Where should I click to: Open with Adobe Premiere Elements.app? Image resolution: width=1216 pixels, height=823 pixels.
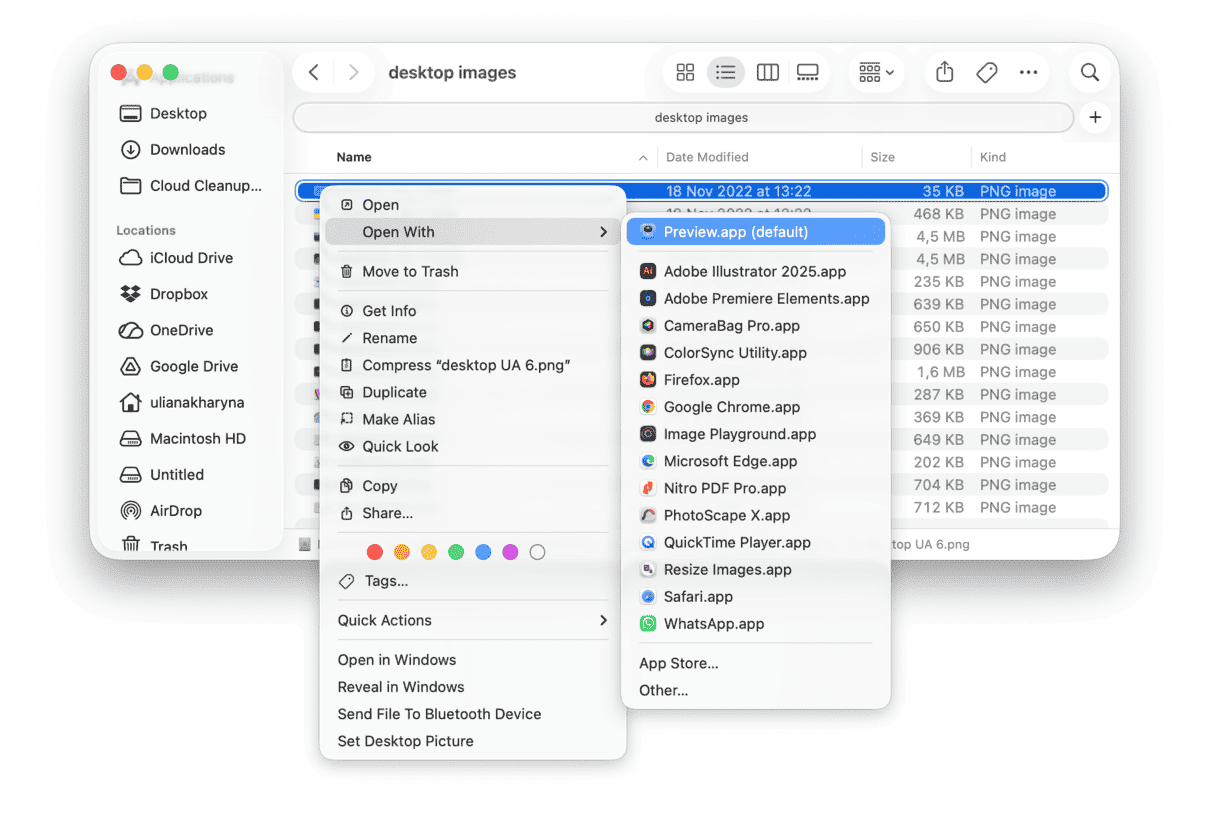pyautogui.click(x=755, y=298)
